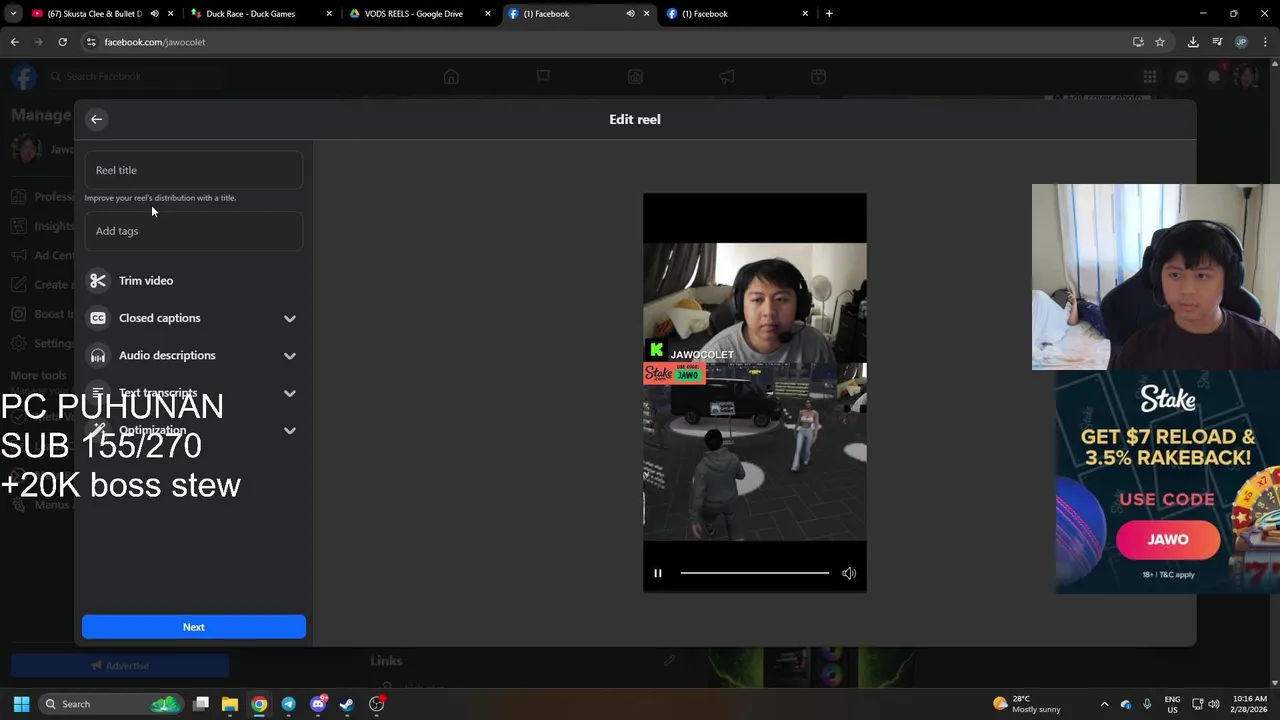The width and height of the screenshot is (1280, 720).
Task: Show hidden system tray icons
Action: click(x=1104, y=704)
